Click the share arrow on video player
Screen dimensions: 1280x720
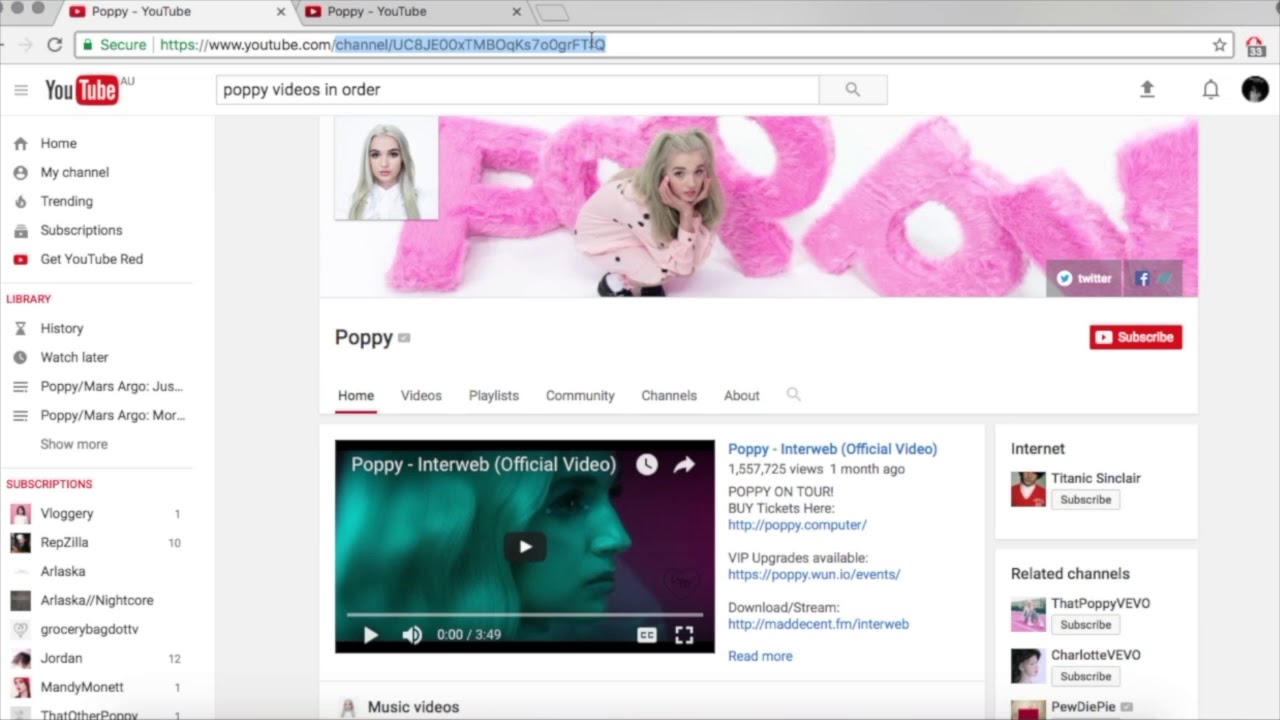(684, 464)
